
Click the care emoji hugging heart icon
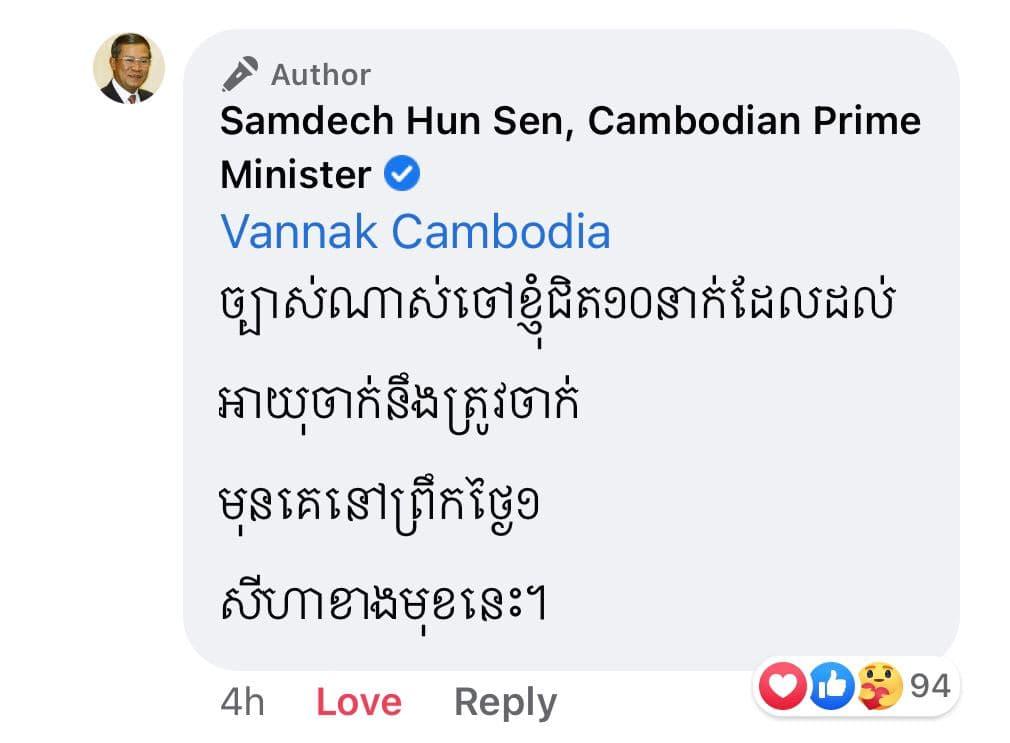(x=881, y=686)
